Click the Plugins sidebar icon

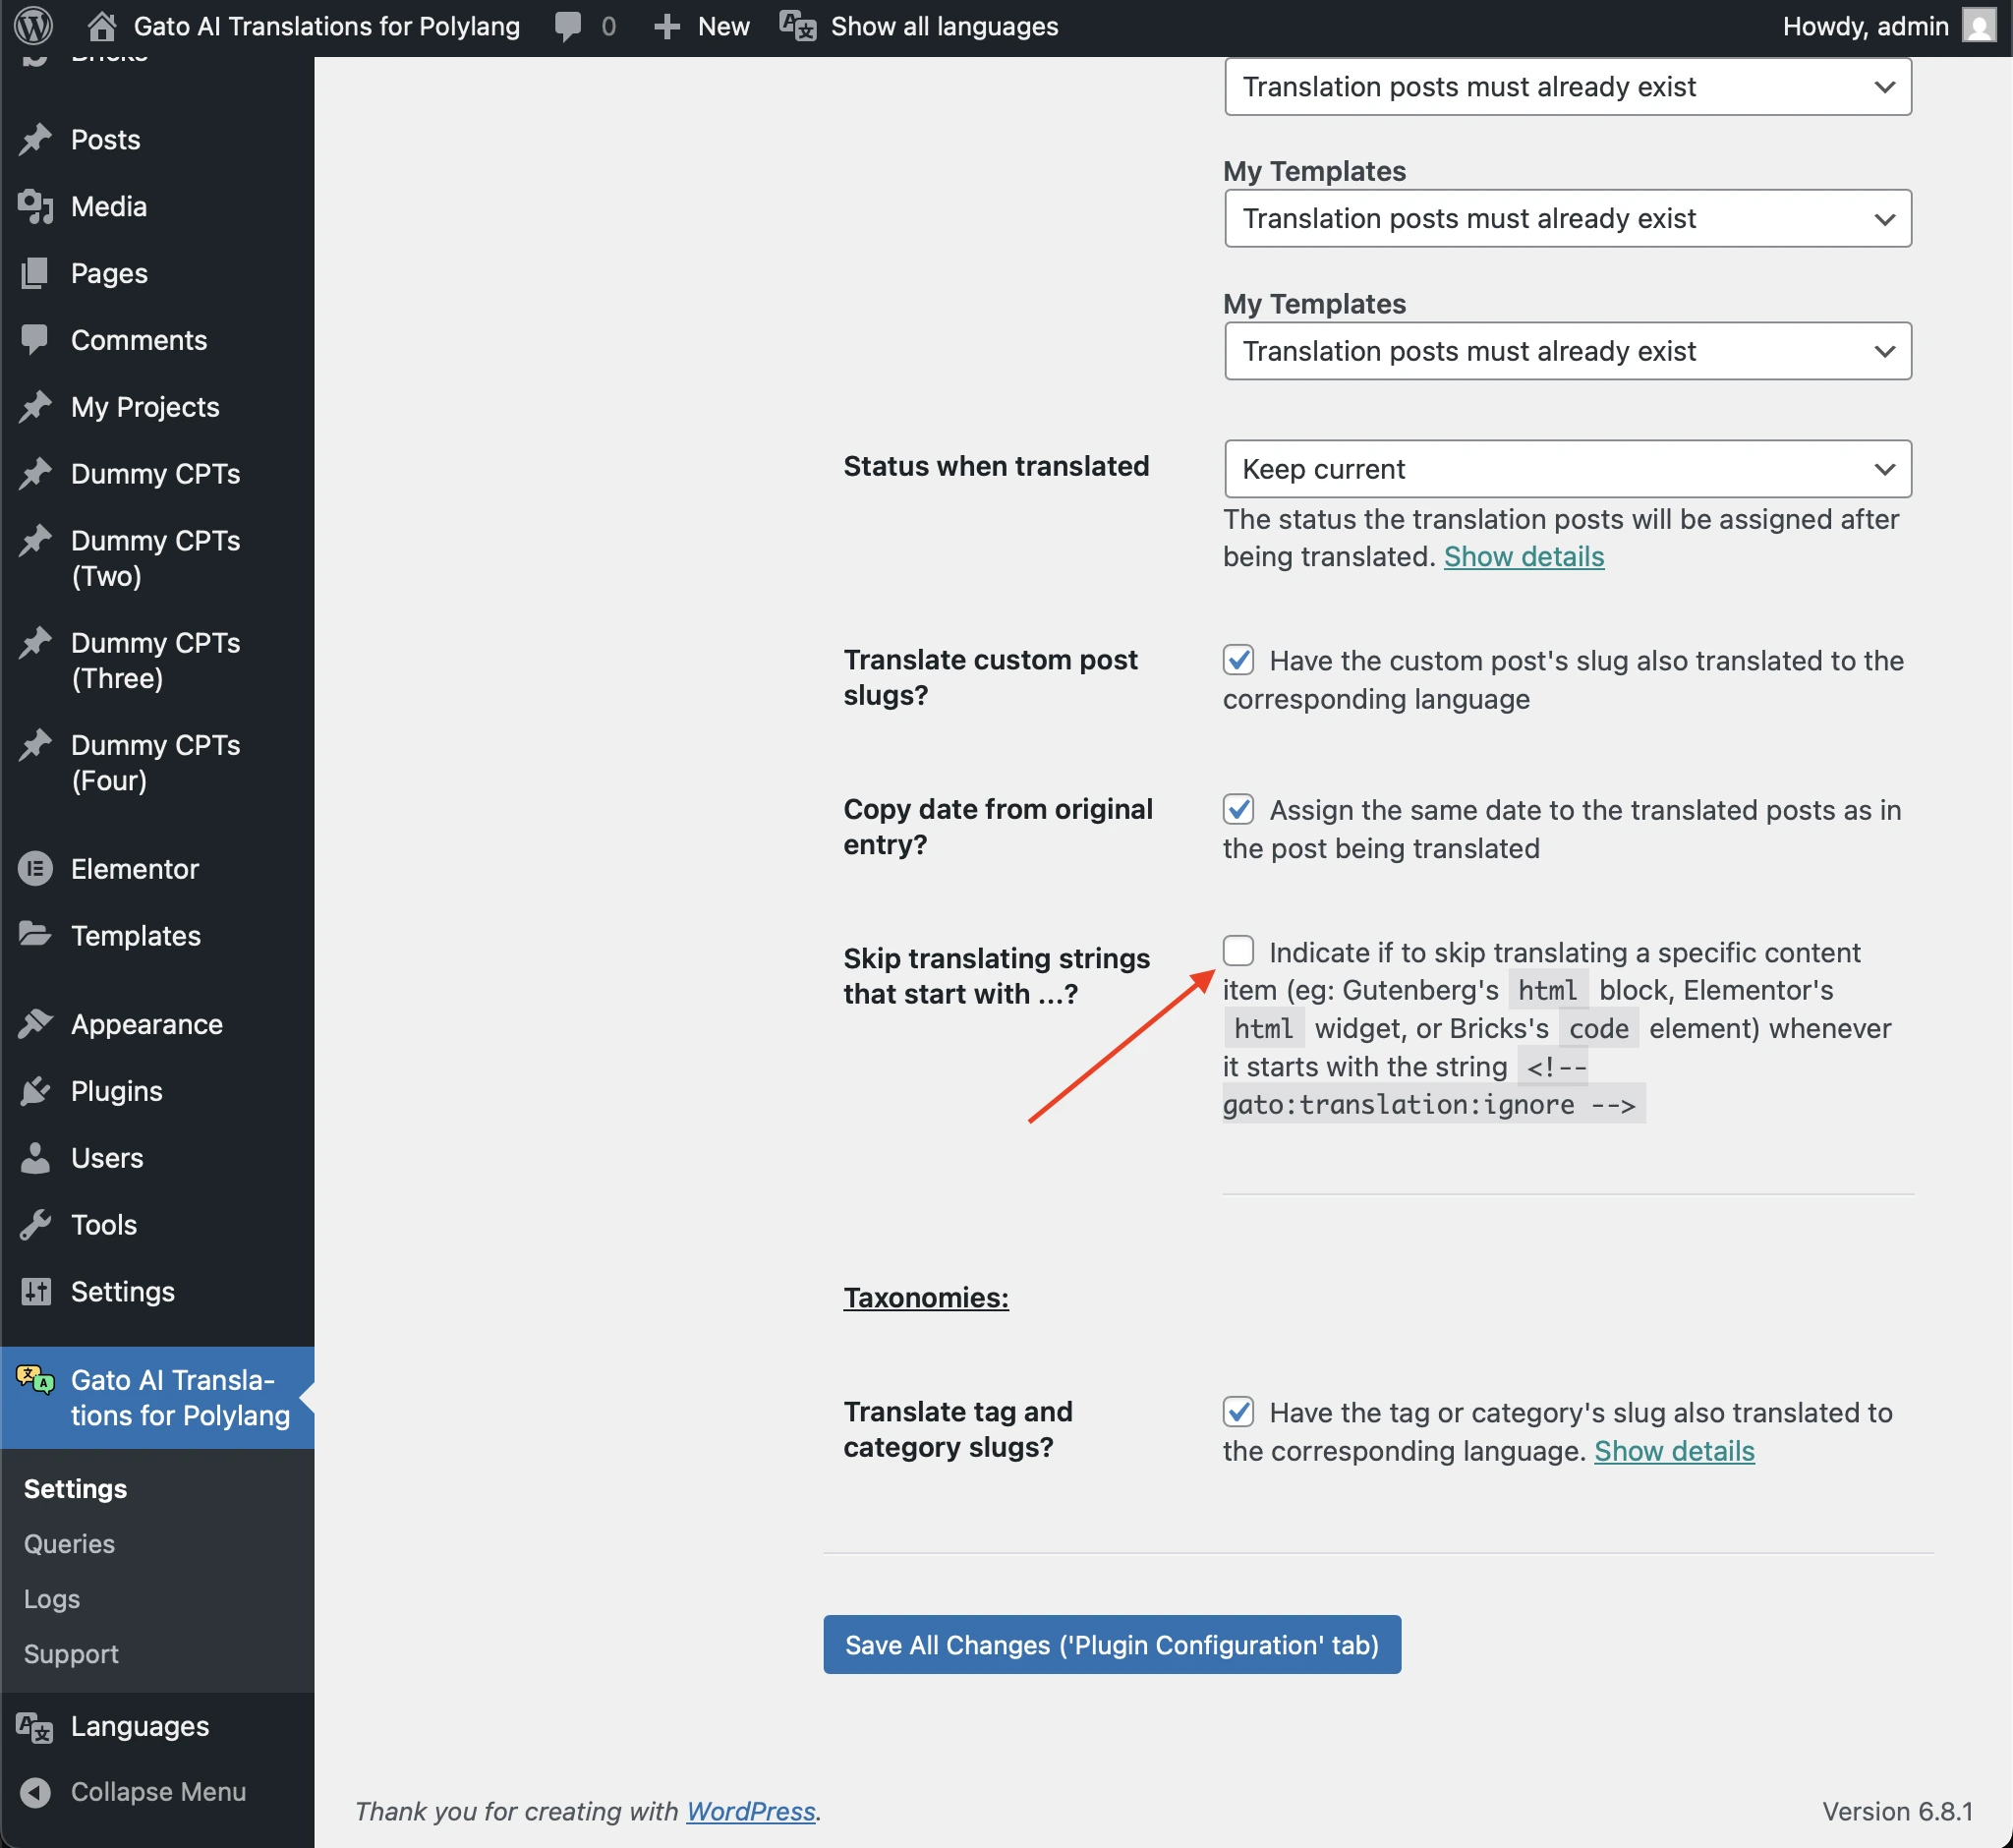[36, 1091]
